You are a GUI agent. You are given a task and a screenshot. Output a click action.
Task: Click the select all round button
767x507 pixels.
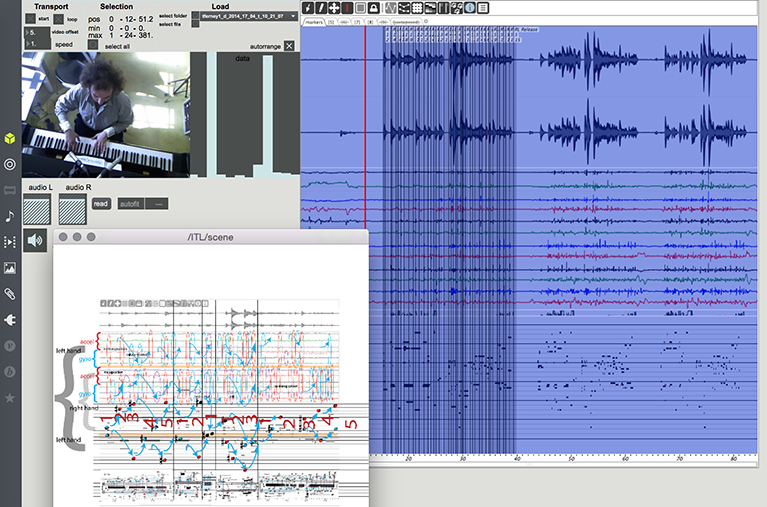click(92, 45)
